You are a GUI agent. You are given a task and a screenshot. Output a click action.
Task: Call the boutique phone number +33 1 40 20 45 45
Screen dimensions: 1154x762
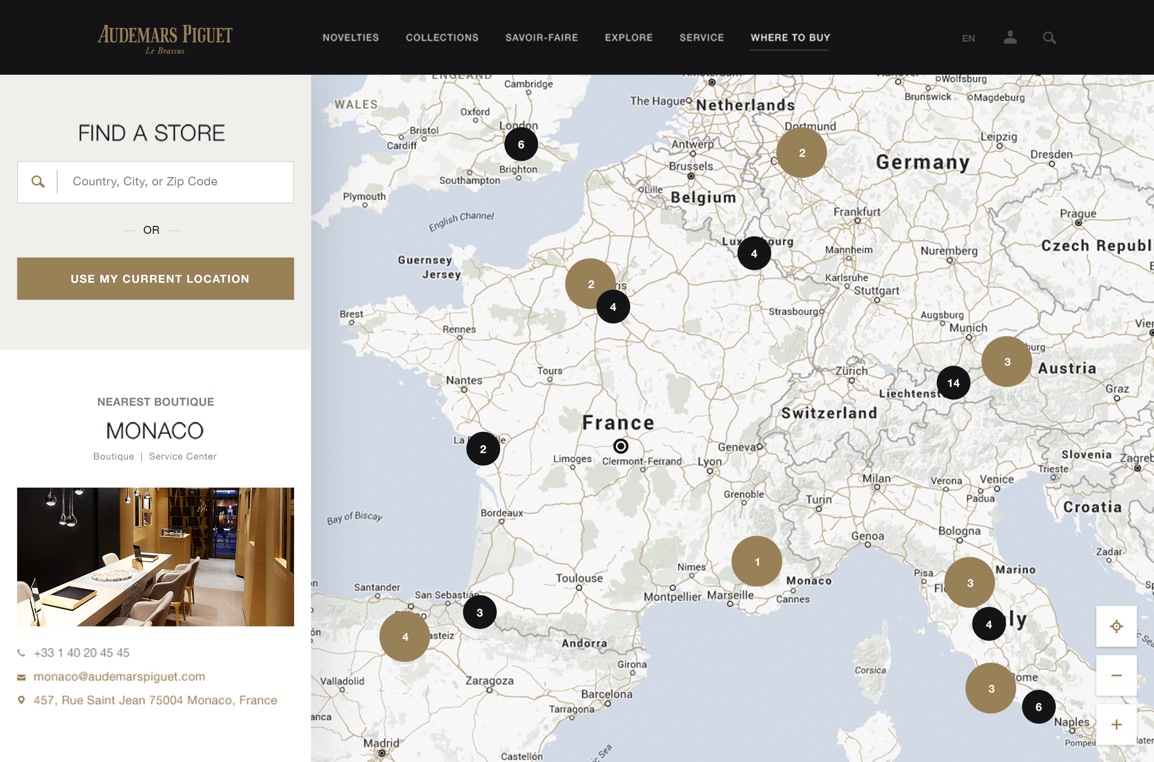coord(81,652)
